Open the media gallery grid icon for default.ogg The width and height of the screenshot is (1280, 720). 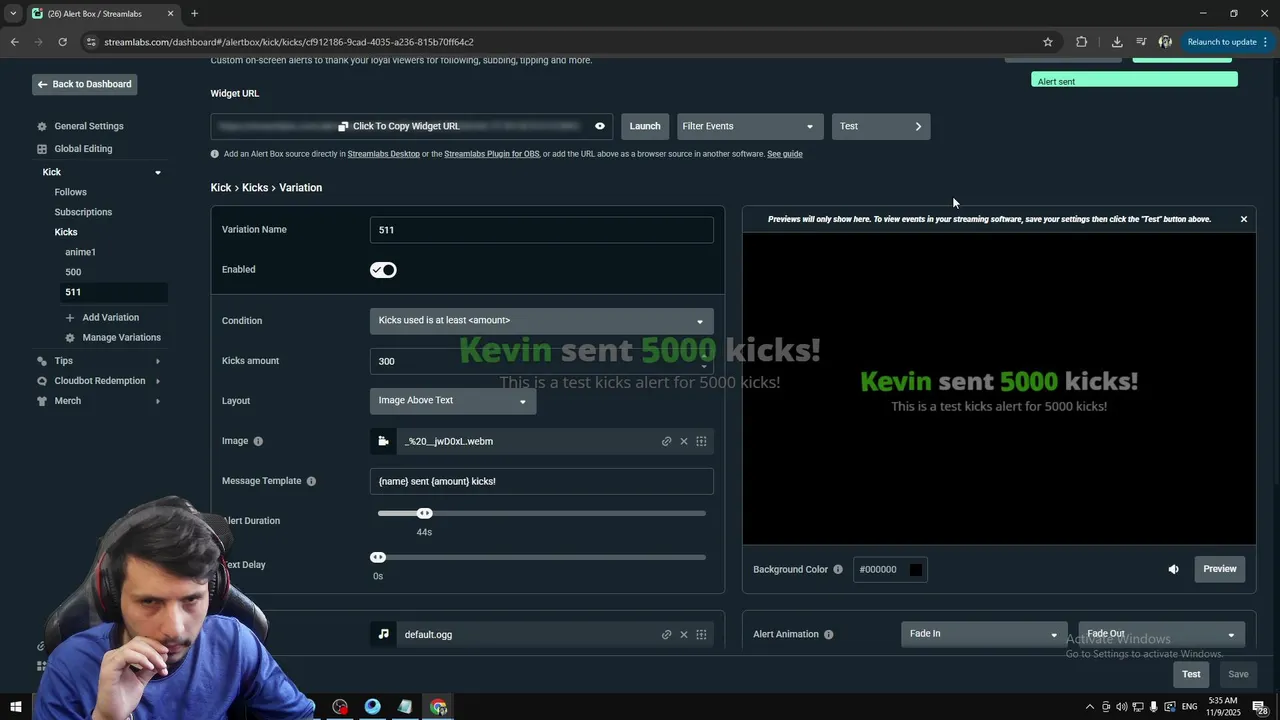(x=701, y=634)
